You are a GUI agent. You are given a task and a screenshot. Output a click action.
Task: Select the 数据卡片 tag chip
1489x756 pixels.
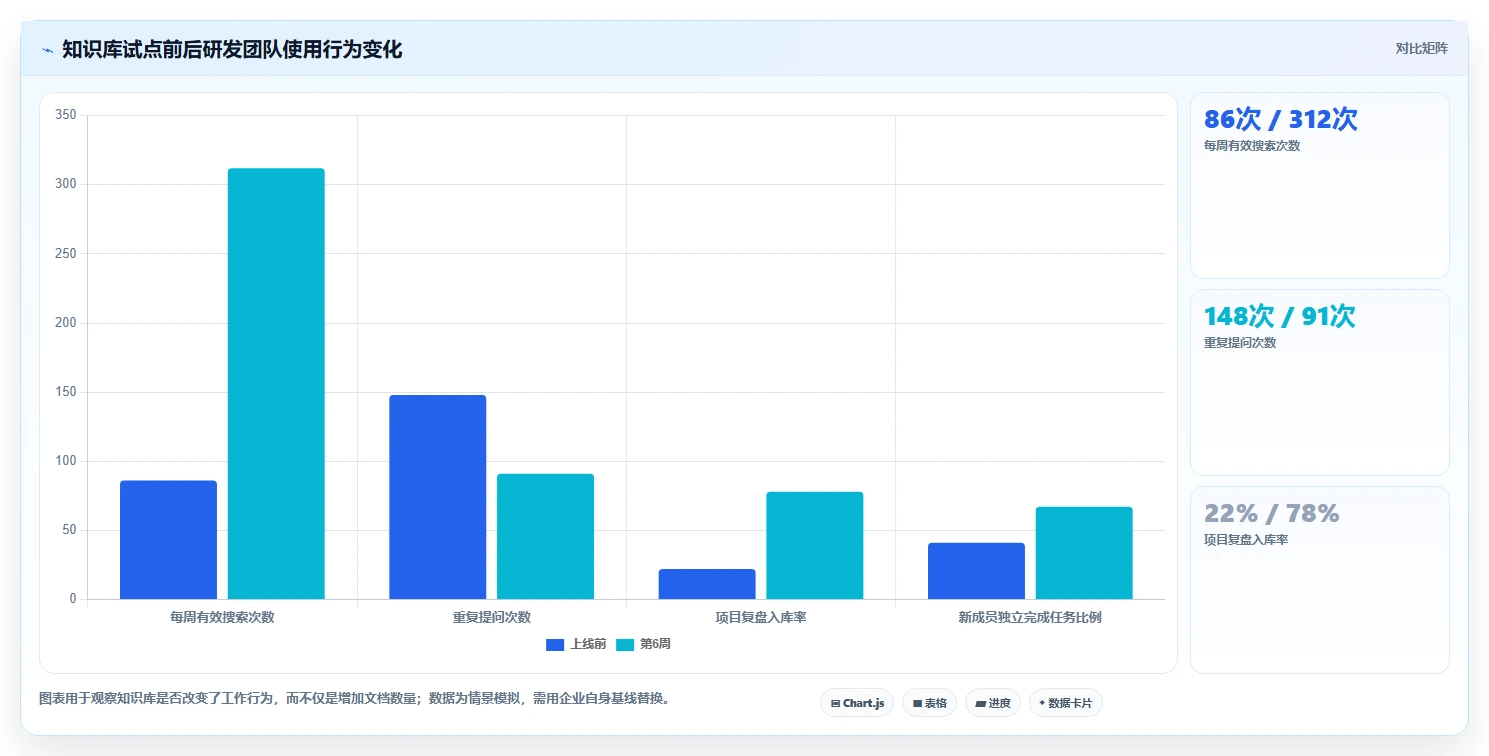click(x=1066, y=703)
